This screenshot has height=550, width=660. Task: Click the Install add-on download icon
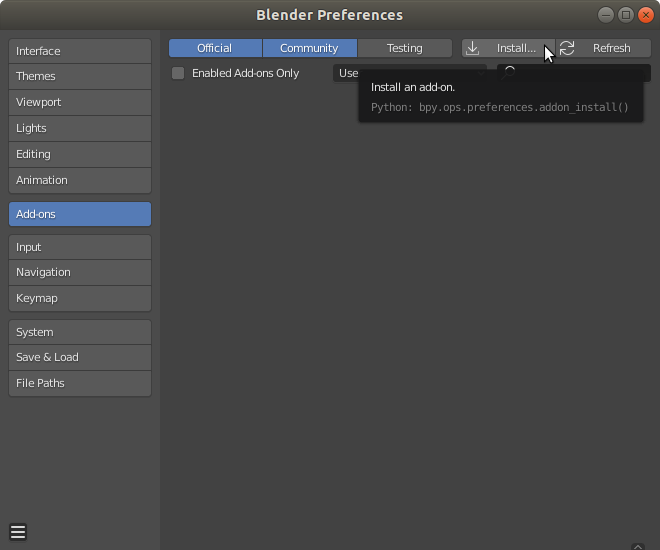[472, 48]
